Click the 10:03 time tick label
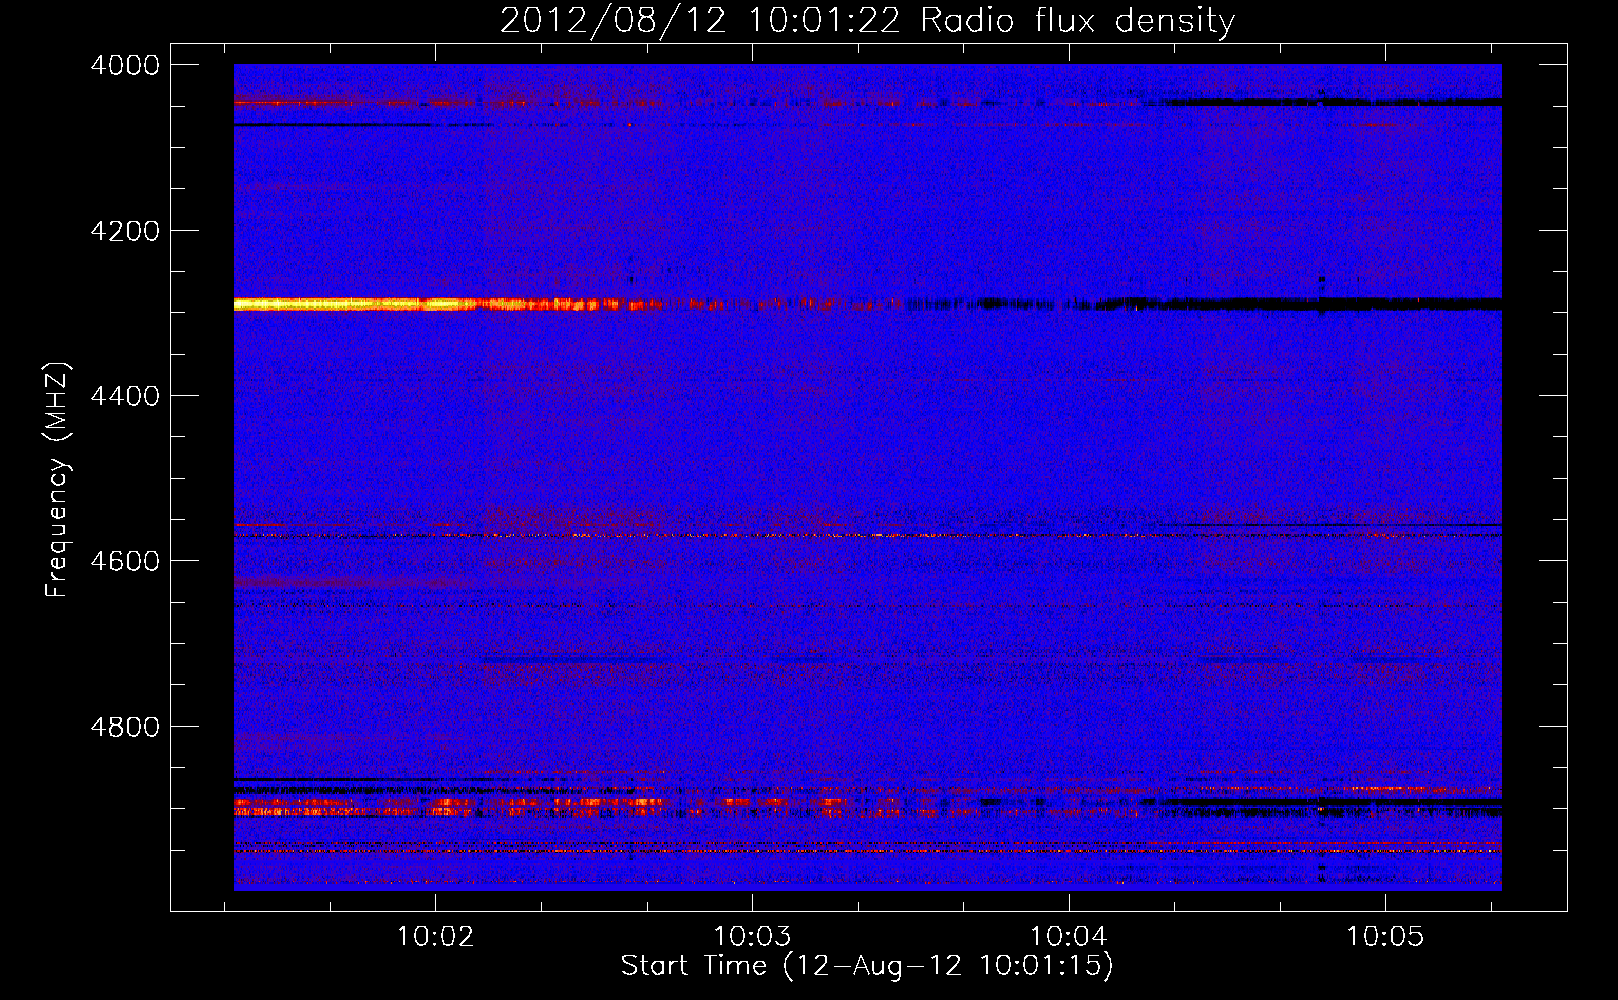Viewport: 1618px width, 1000px height. click(752, 936)
